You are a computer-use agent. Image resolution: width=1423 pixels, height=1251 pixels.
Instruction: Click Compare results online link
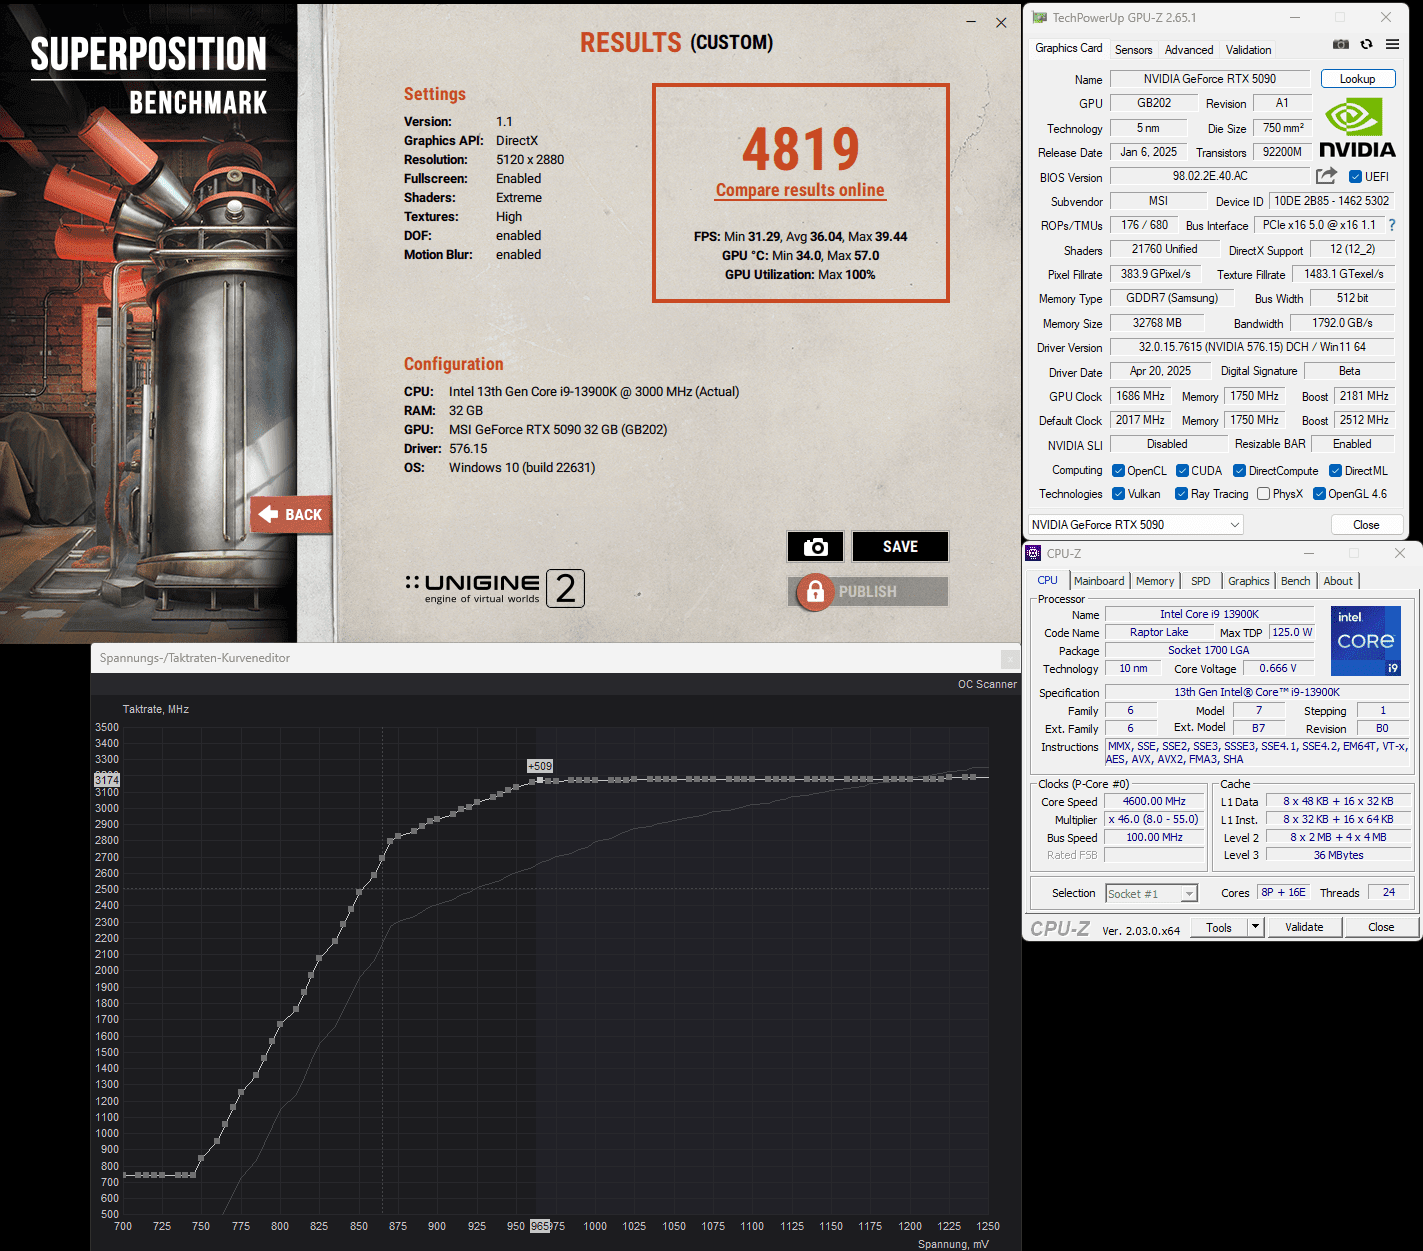click(800, 190)
